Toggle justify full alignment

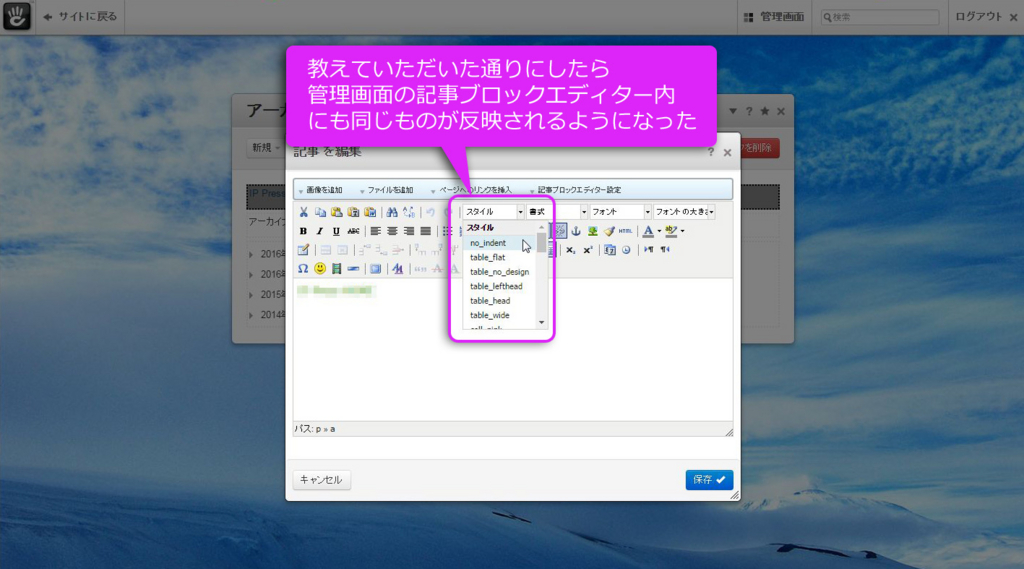[426, 231]
